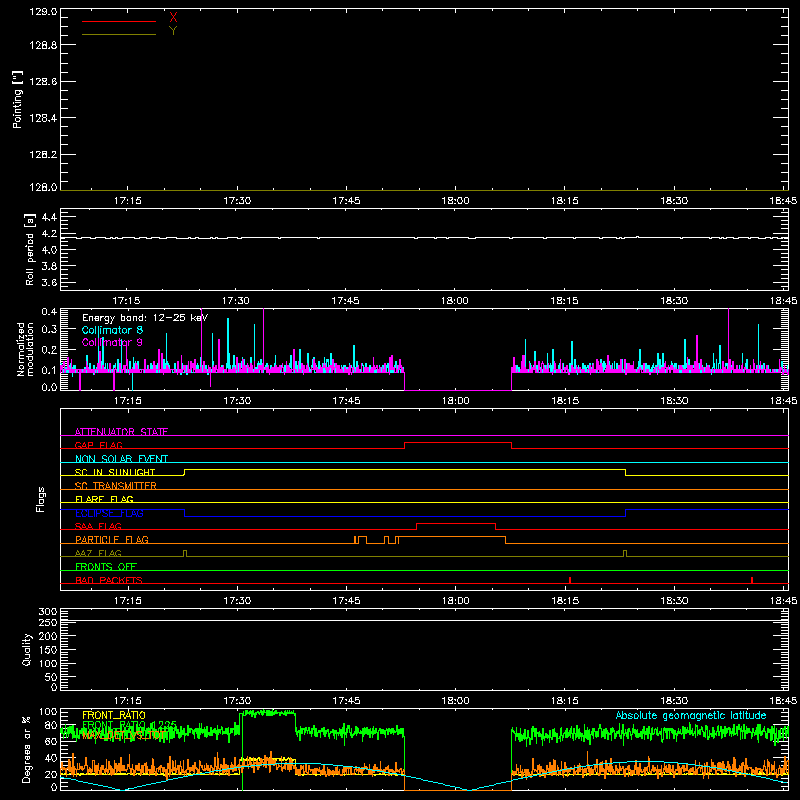Click the BAD_PACKETS spike just after 18:15
This screenshot has height=800, width=800.
point(570,580)
